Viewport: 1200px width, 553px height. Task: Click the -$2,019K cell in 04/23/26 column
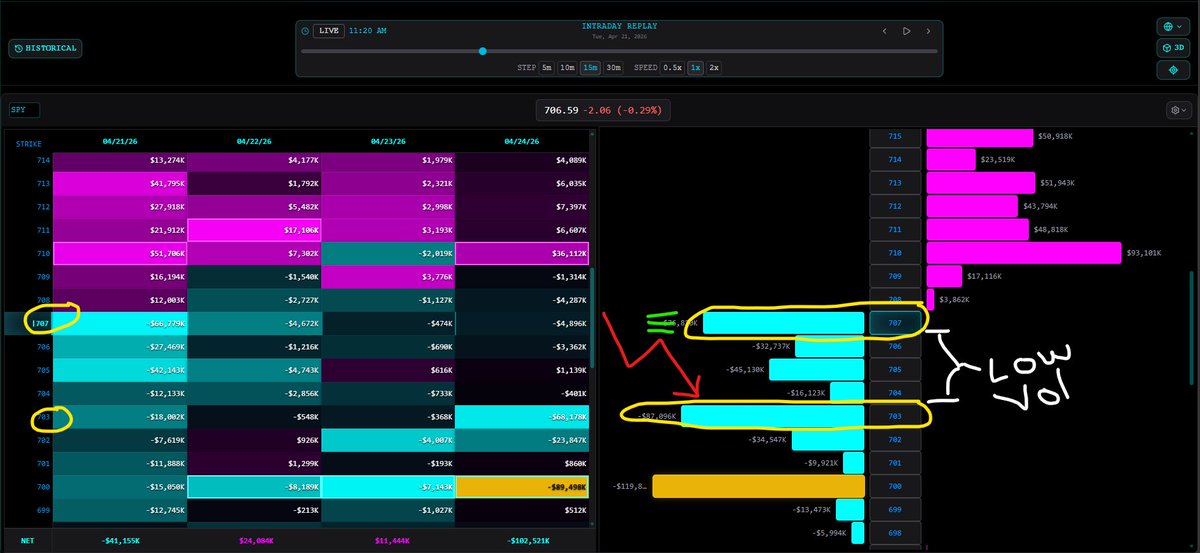point(387,252)
